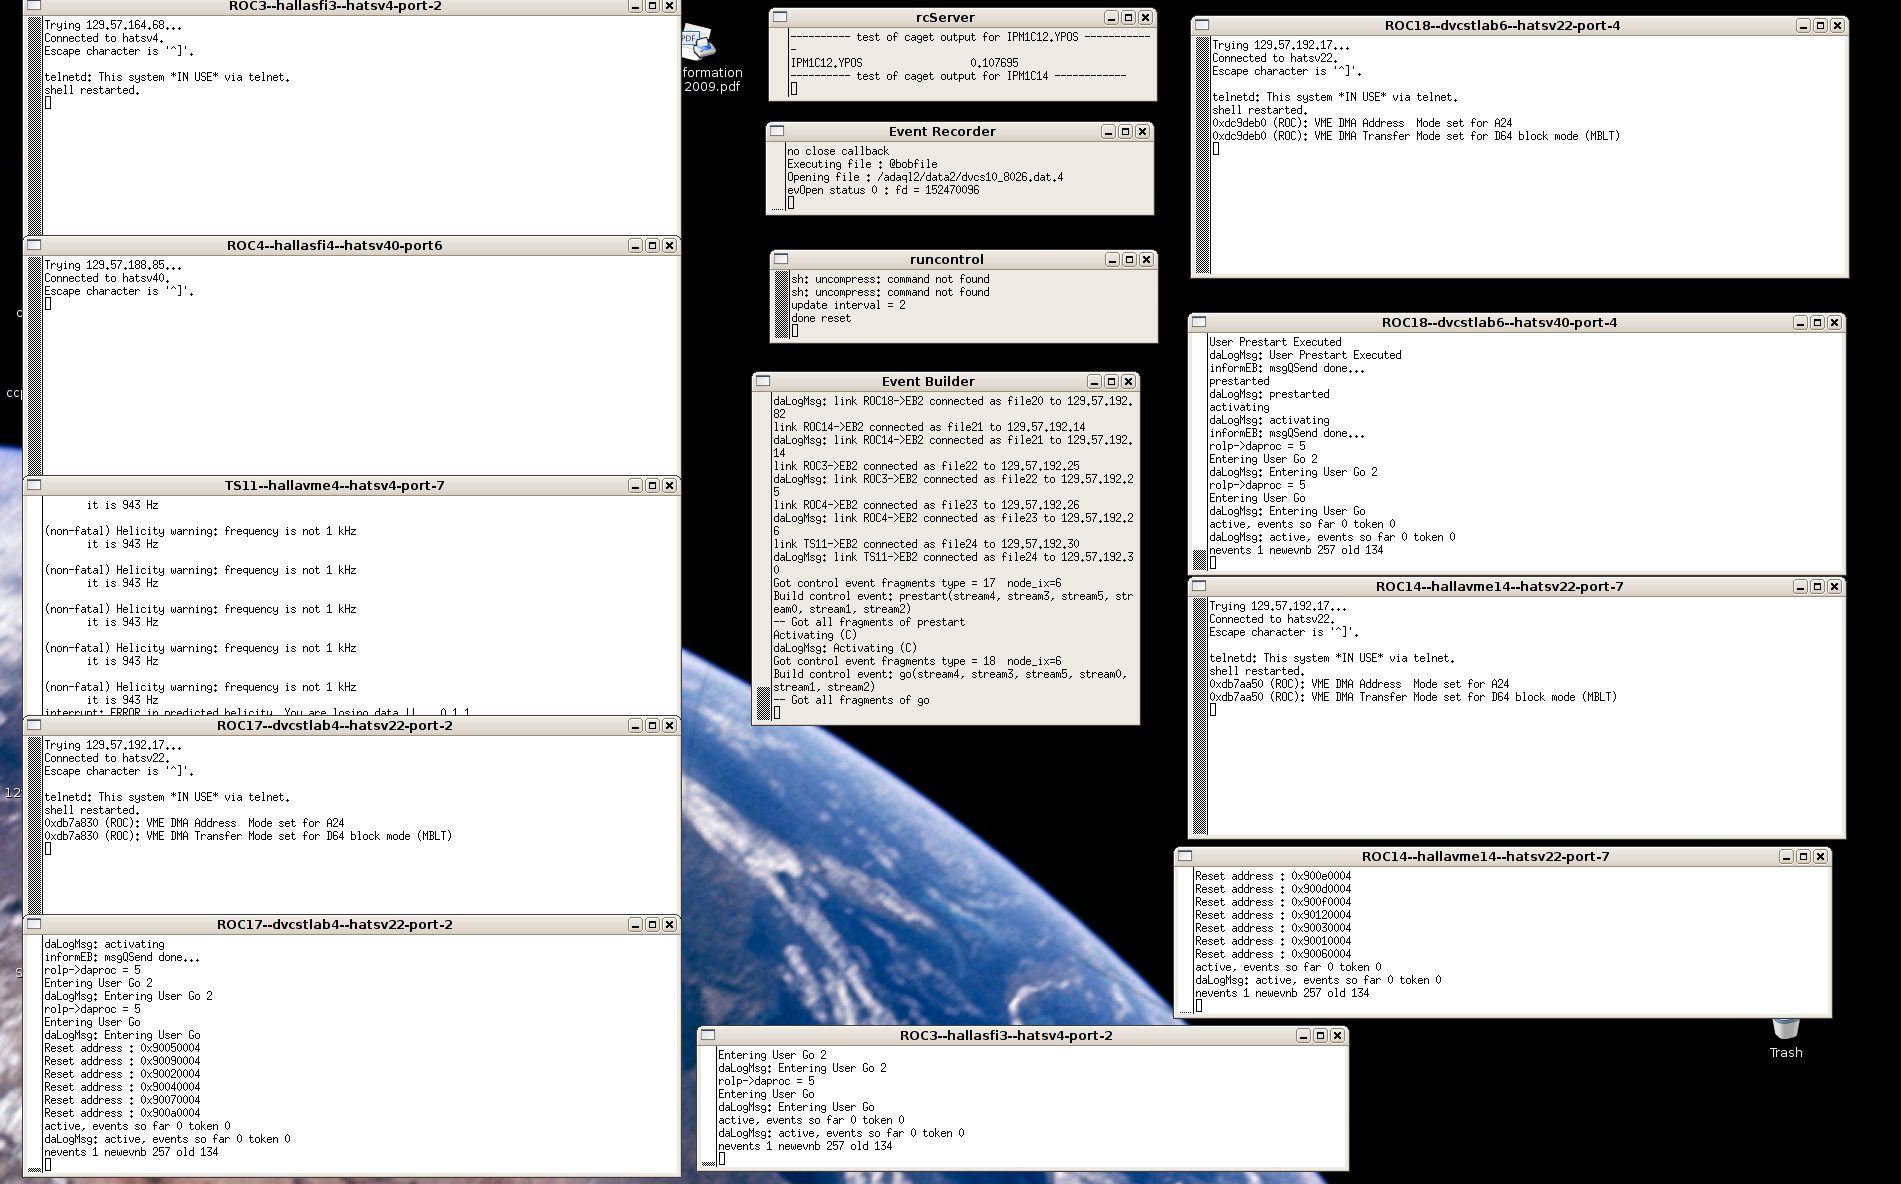Open menu icon of ROC14 window listing Reset addresses
The height and width of the screenshot is (1184, 1901).
pyautogui.click(x=1185, y=856)
